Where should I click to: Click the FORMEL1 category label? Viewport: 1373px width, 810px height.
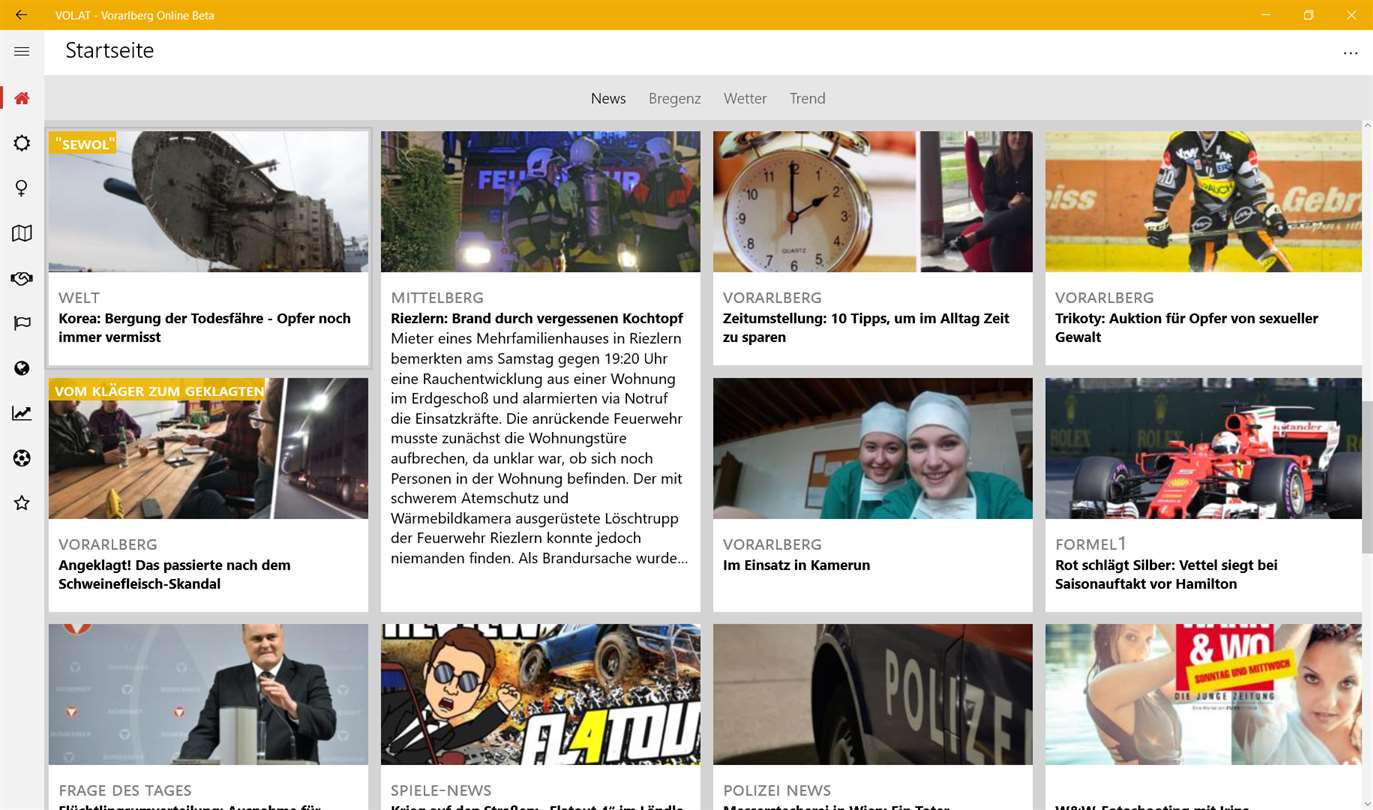1091,544
